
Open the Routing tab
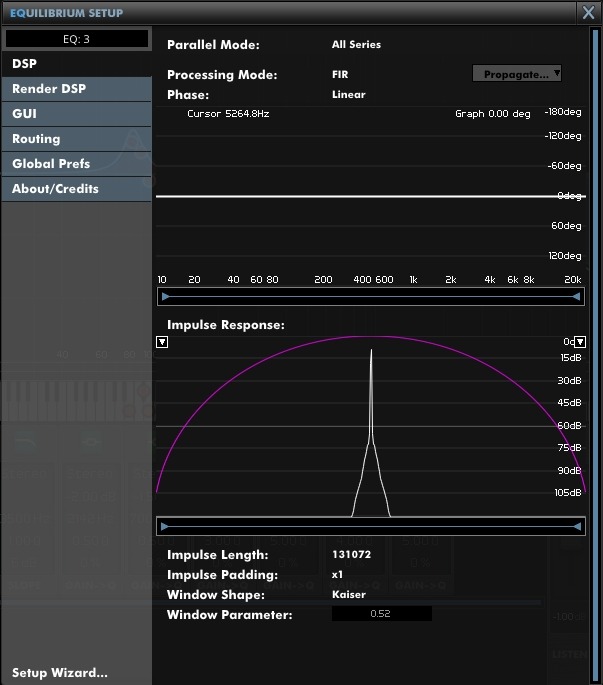click(76, 139)
